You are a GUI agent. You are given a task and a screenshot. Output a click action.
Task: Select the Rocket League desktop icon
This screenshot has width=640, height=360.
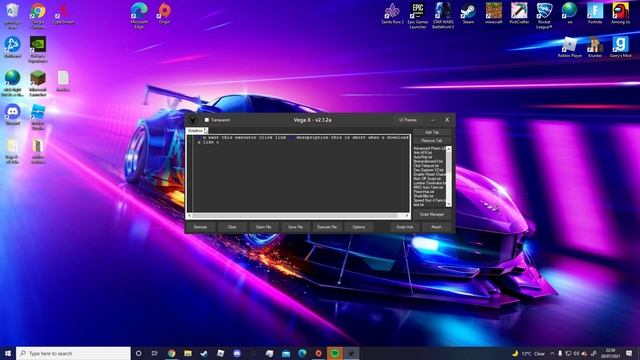click(544, 16)
